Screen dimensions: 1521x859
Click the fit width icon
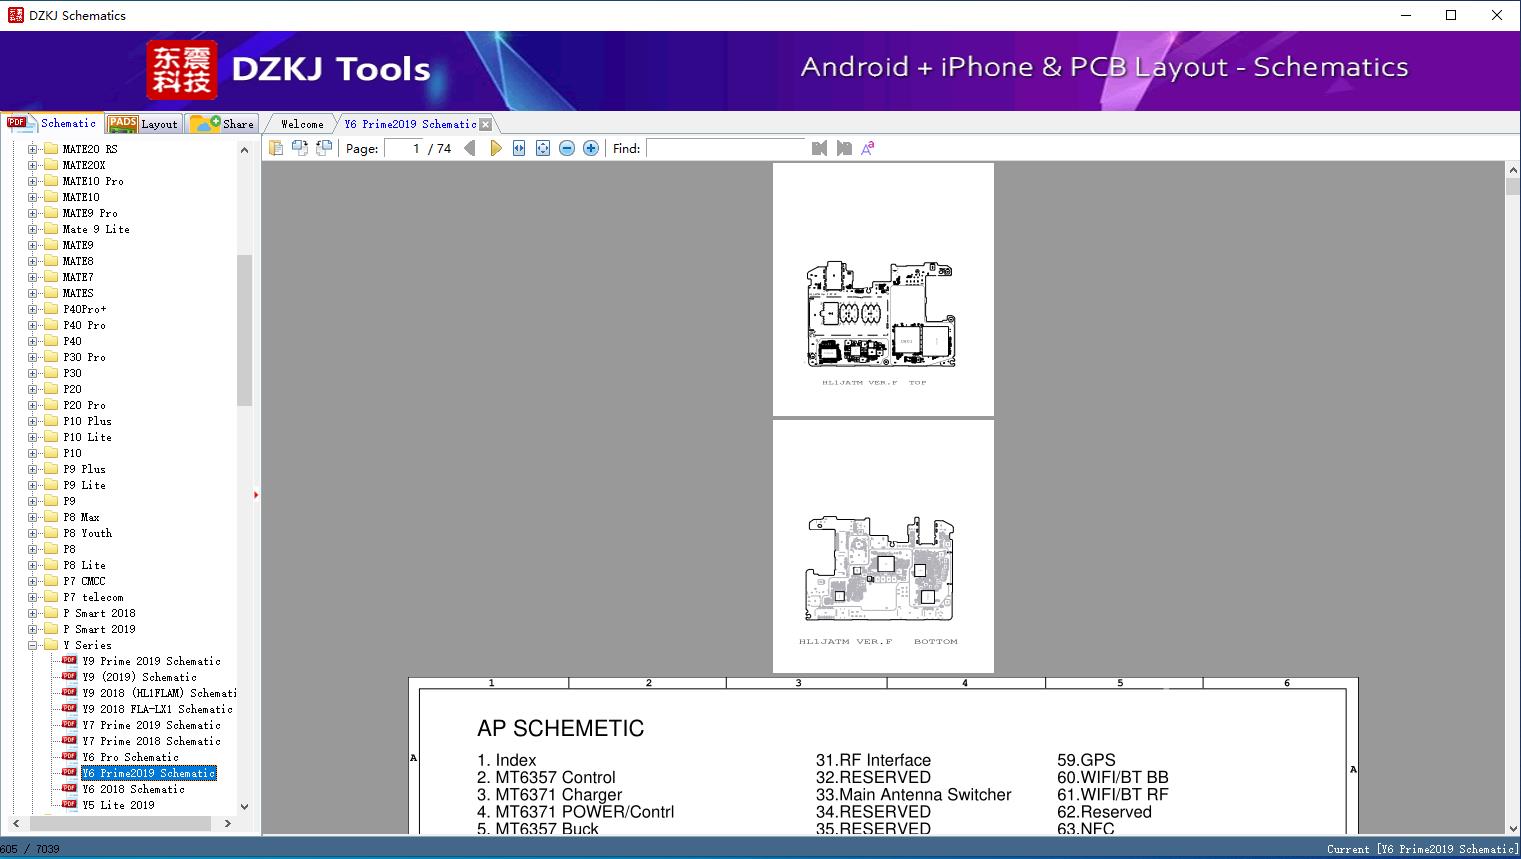[519, 148]
